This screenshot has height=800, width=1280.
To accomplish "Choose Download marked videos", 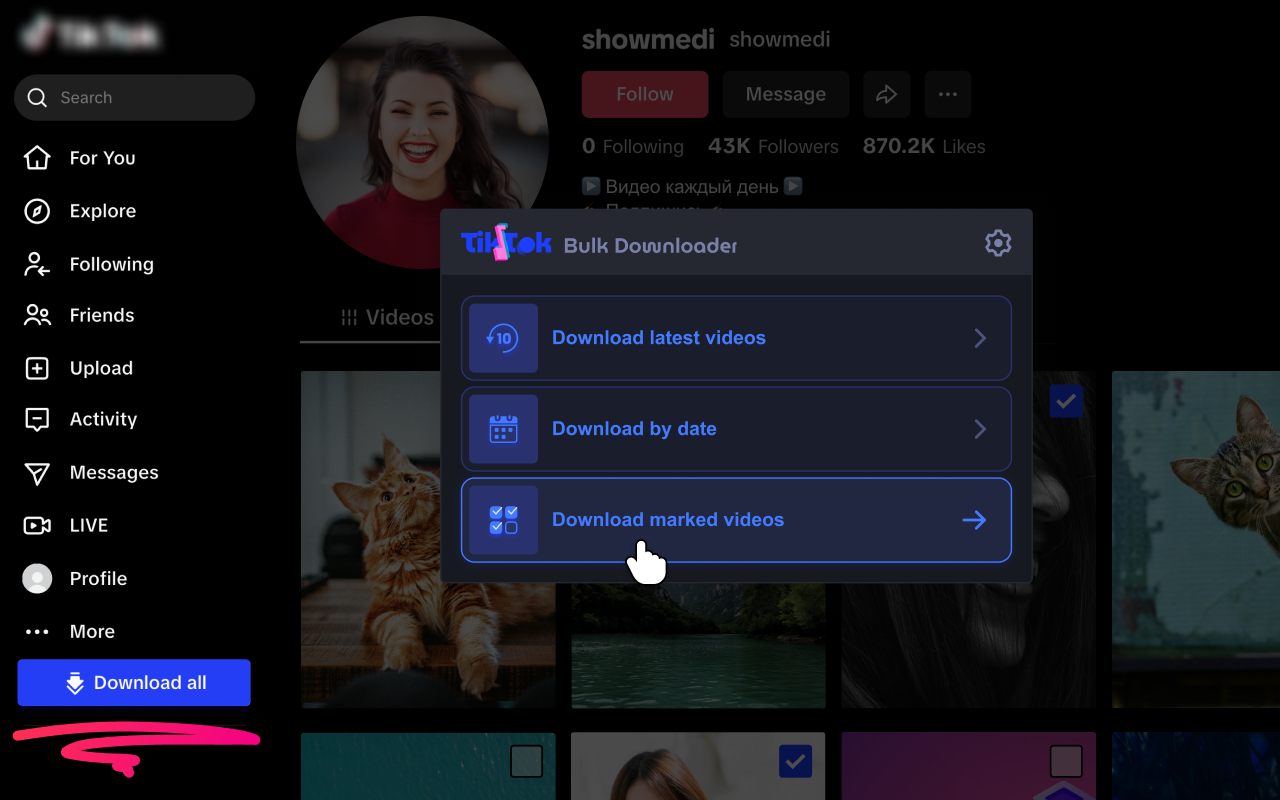I will pyautogui.click(x=736, y=520).
